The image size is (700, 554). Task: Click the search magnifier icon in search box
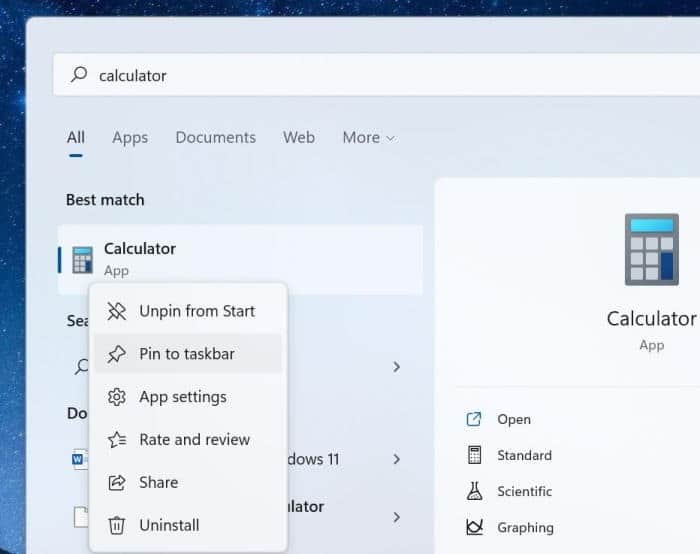tap(79, 74)
